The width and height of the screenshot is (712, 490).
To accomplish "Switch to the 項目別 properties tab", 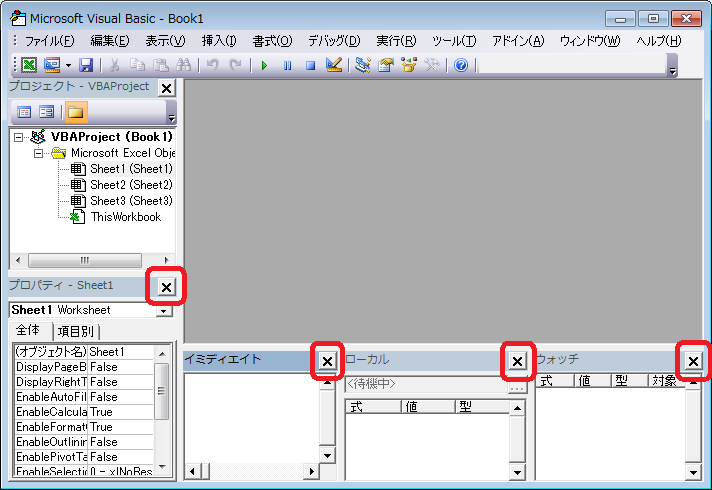I will [x=75, y=331].
